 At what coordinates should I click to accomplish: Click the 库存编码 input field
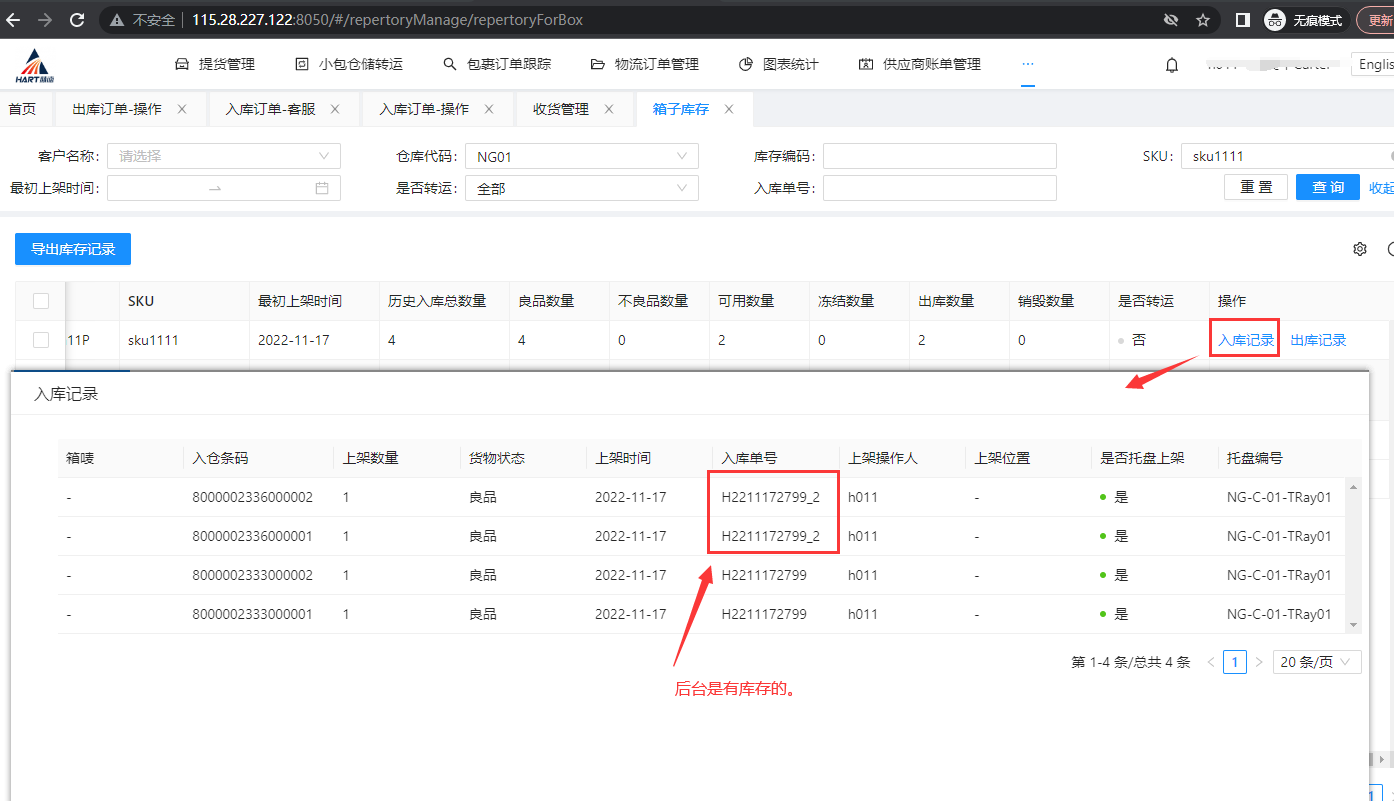939,156
